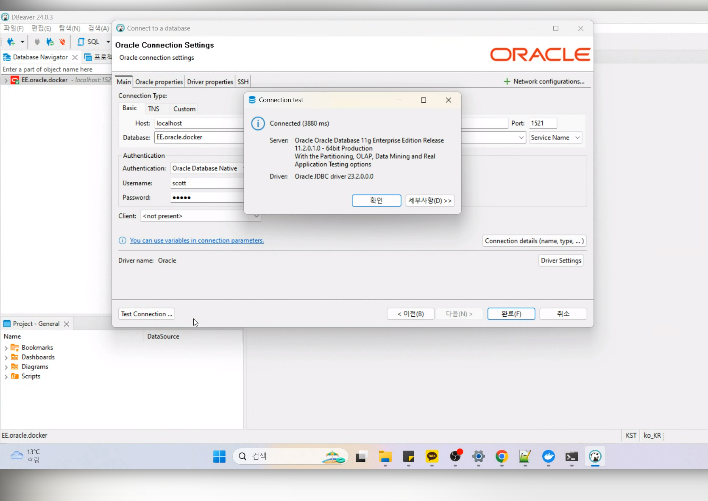708x501 pixels.
Task: Open the KakaoTalk taskbar icon
Action: coord(432,457)
